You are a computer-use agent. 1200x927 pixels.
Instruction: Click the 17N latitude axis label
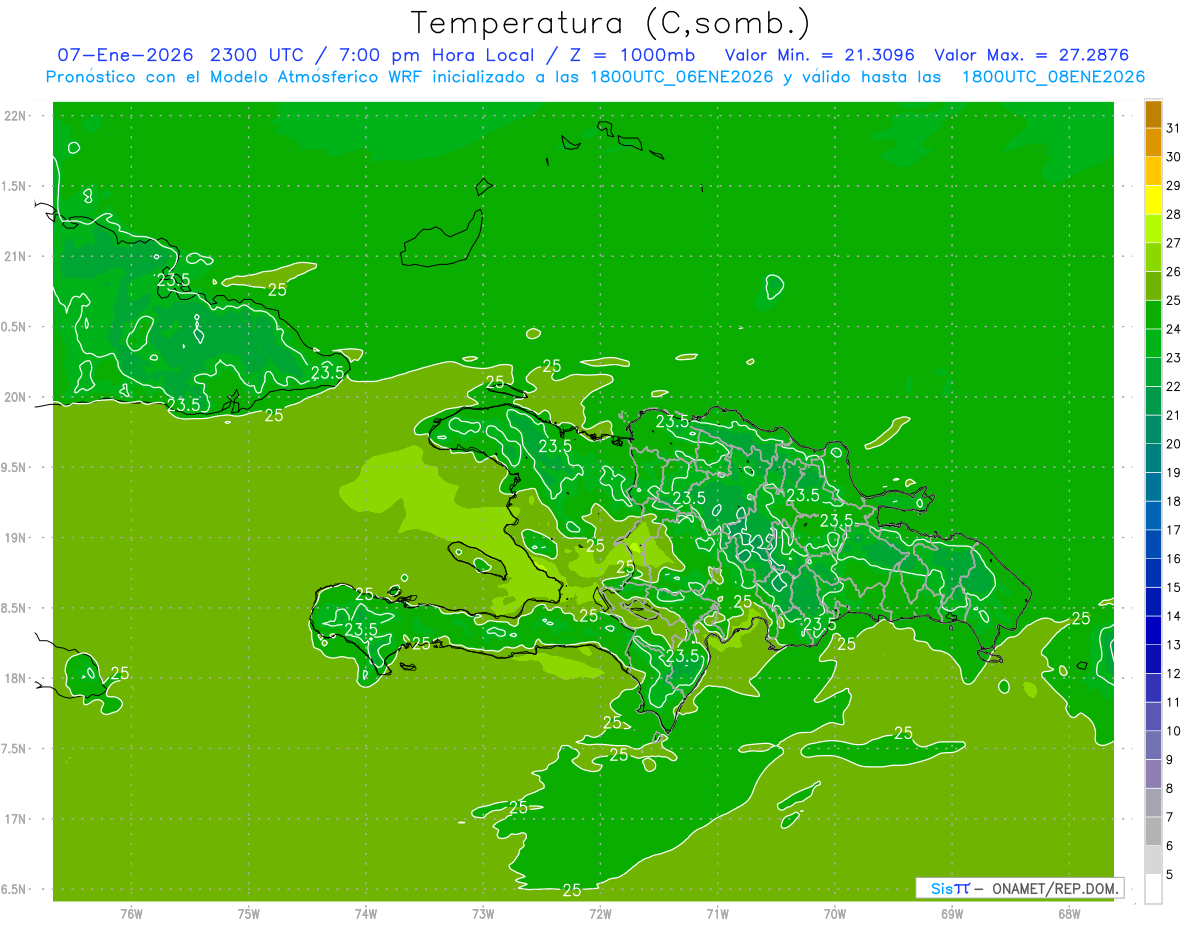(x=15, y=819)
